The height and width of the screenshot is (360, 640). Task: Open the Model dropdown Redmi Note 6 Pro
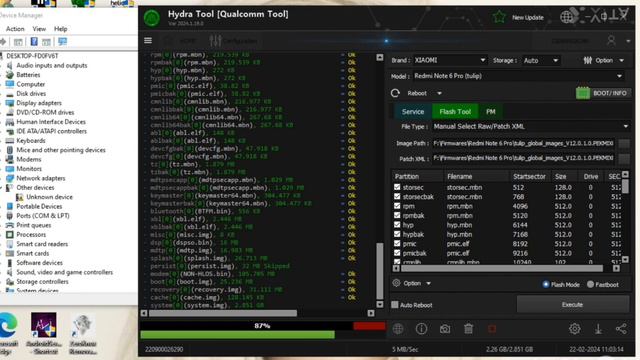point(518,76)
